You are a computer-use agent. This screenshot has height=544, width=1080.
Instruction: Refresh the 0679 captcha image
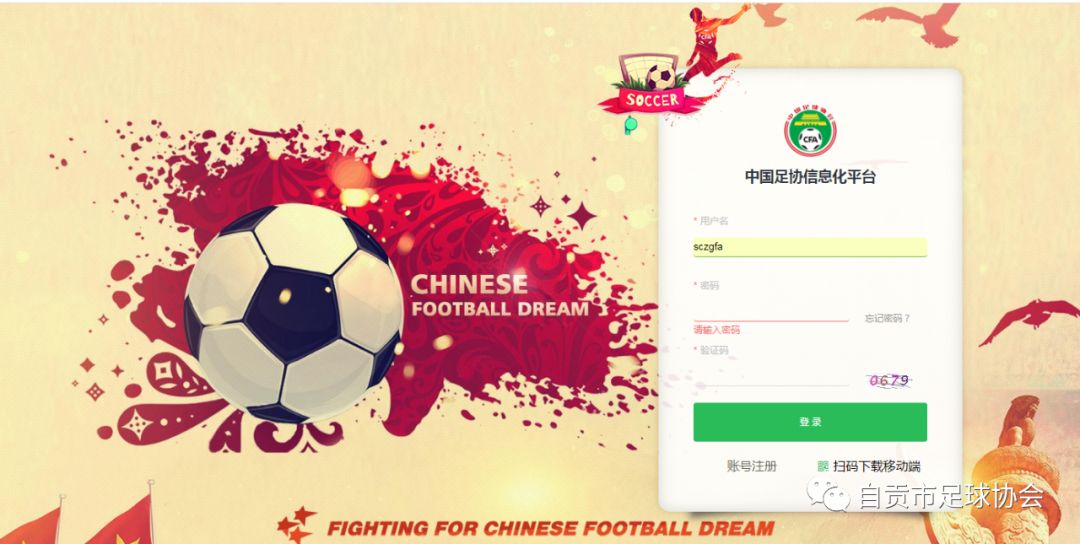889,380
